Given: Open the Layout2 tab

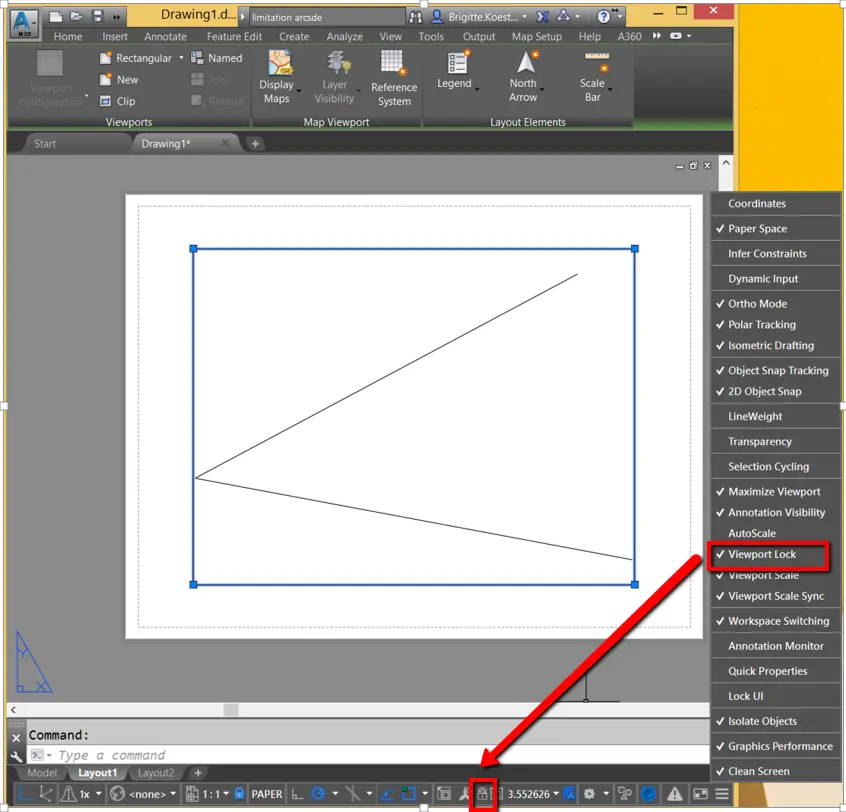Looking at the screenshot, I should click(156, 772).
